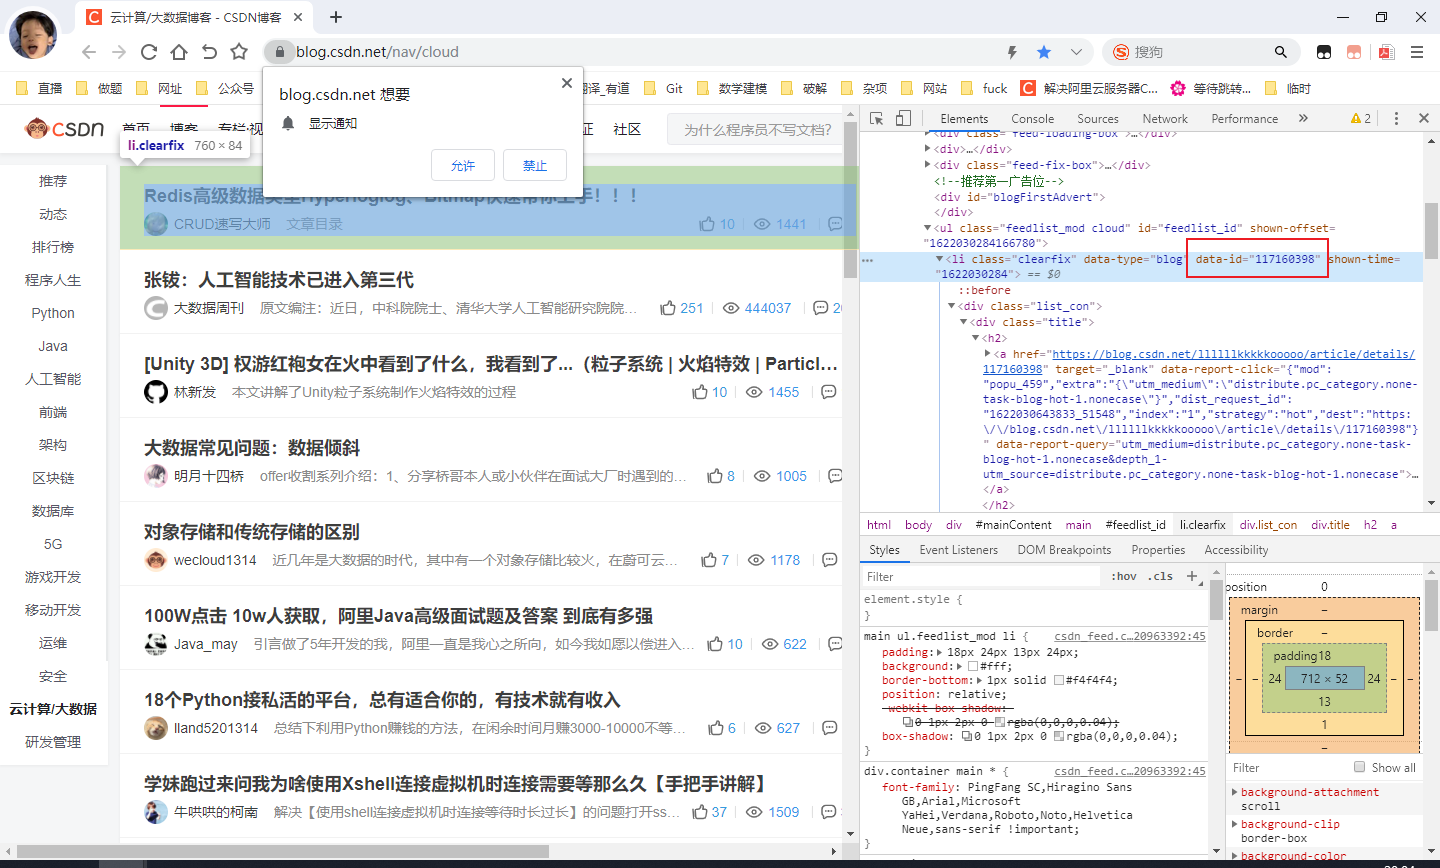Click the Sogou search magnifier icon
The image size is (1440, 868).
pos(1280,52)
